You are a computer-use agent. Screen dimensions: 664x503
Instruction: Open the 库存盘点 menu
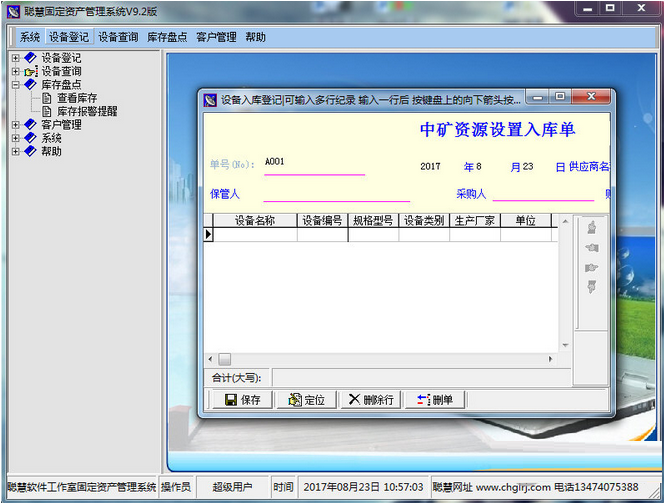tap(167, 37)
